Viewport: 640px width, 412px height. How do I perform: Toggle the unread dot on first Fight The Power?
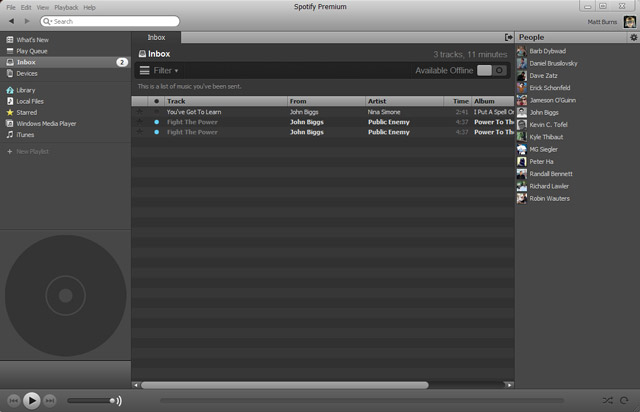156,122
